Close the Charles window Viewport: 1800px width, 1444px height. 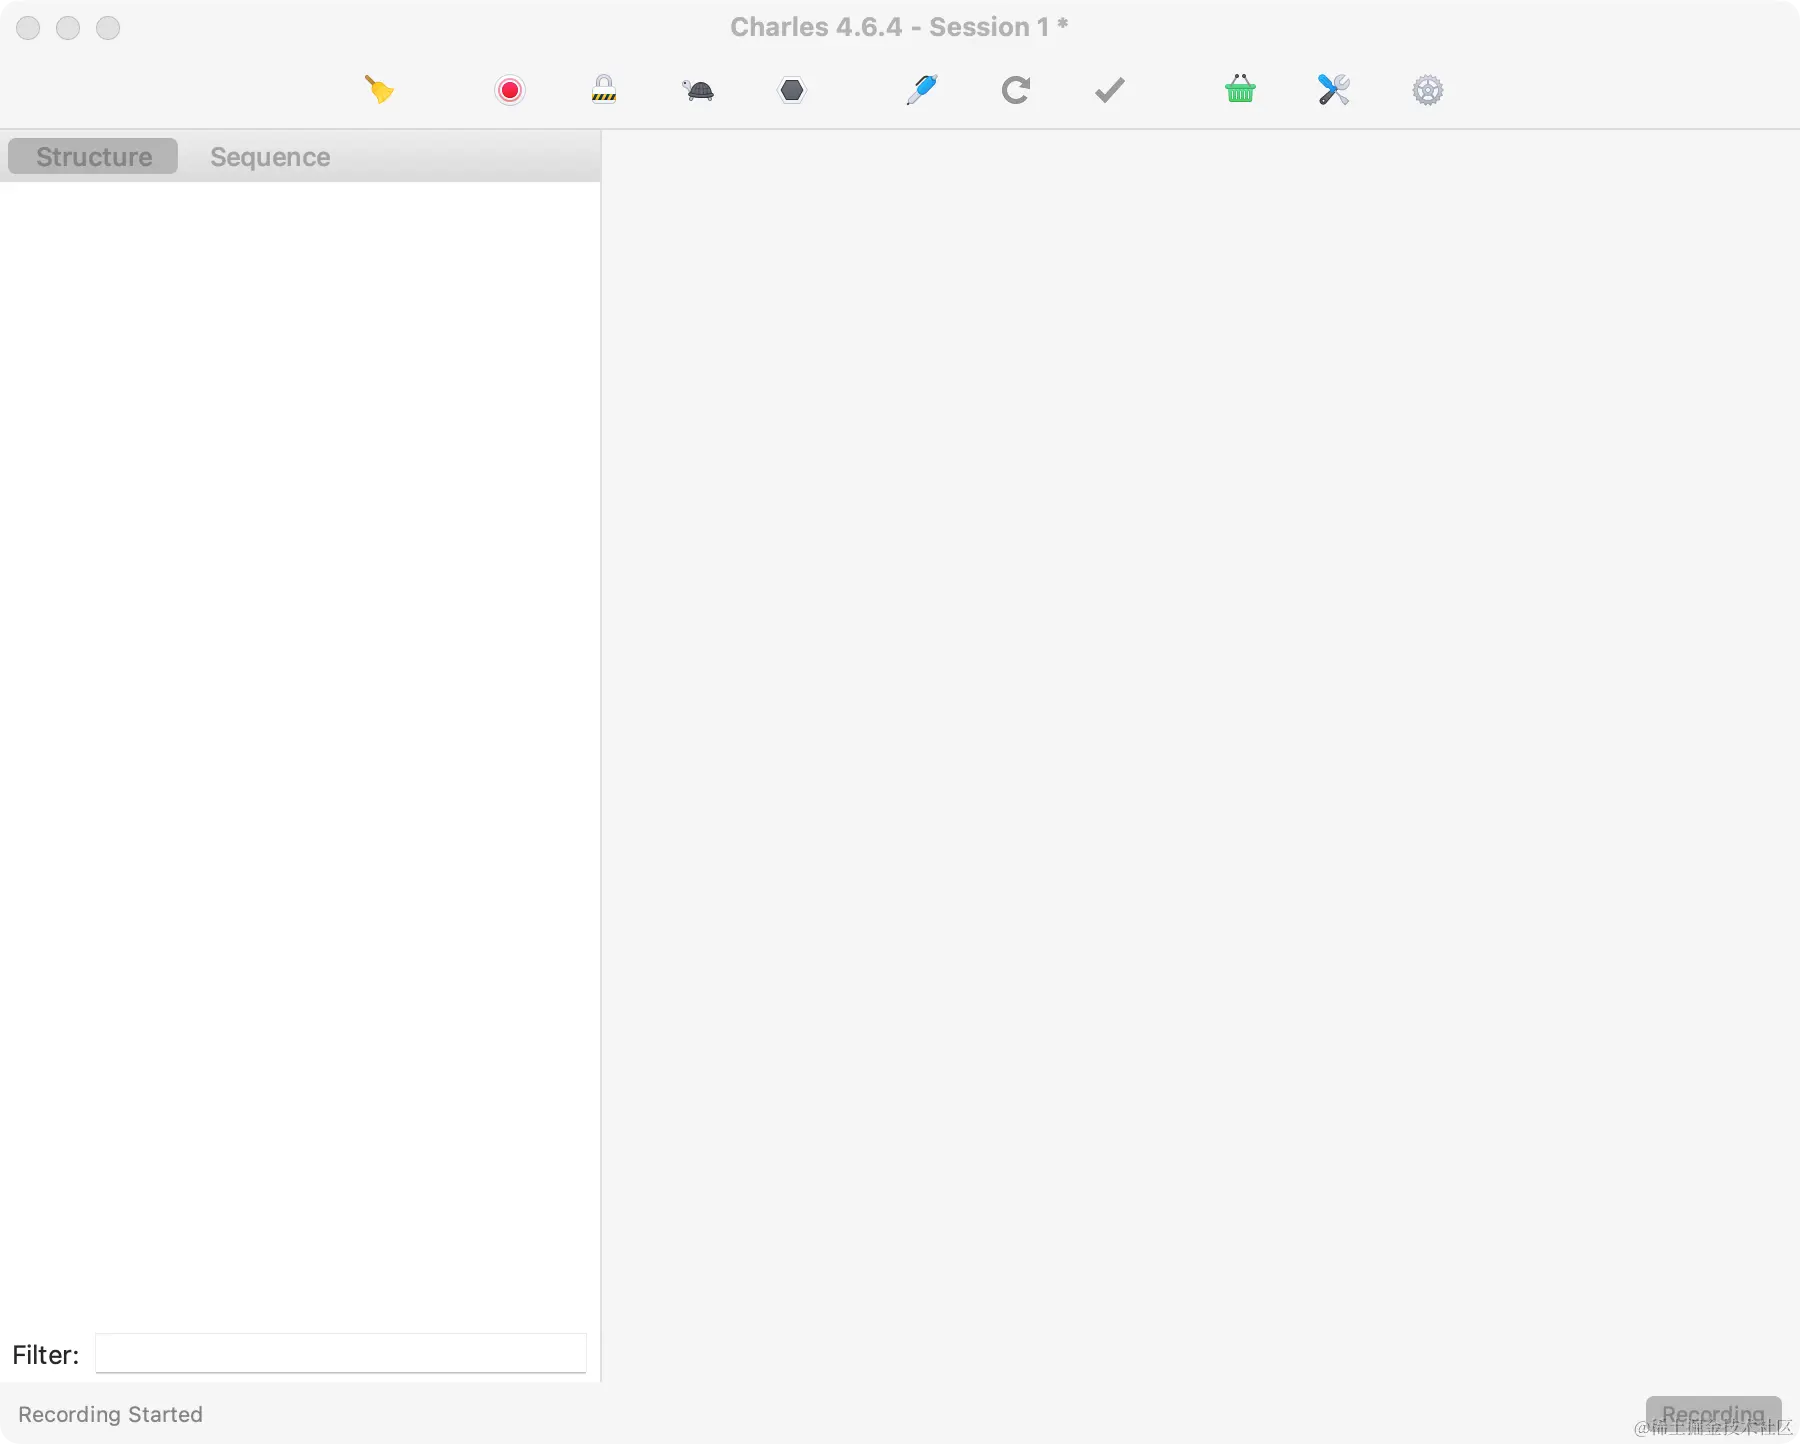28,28
